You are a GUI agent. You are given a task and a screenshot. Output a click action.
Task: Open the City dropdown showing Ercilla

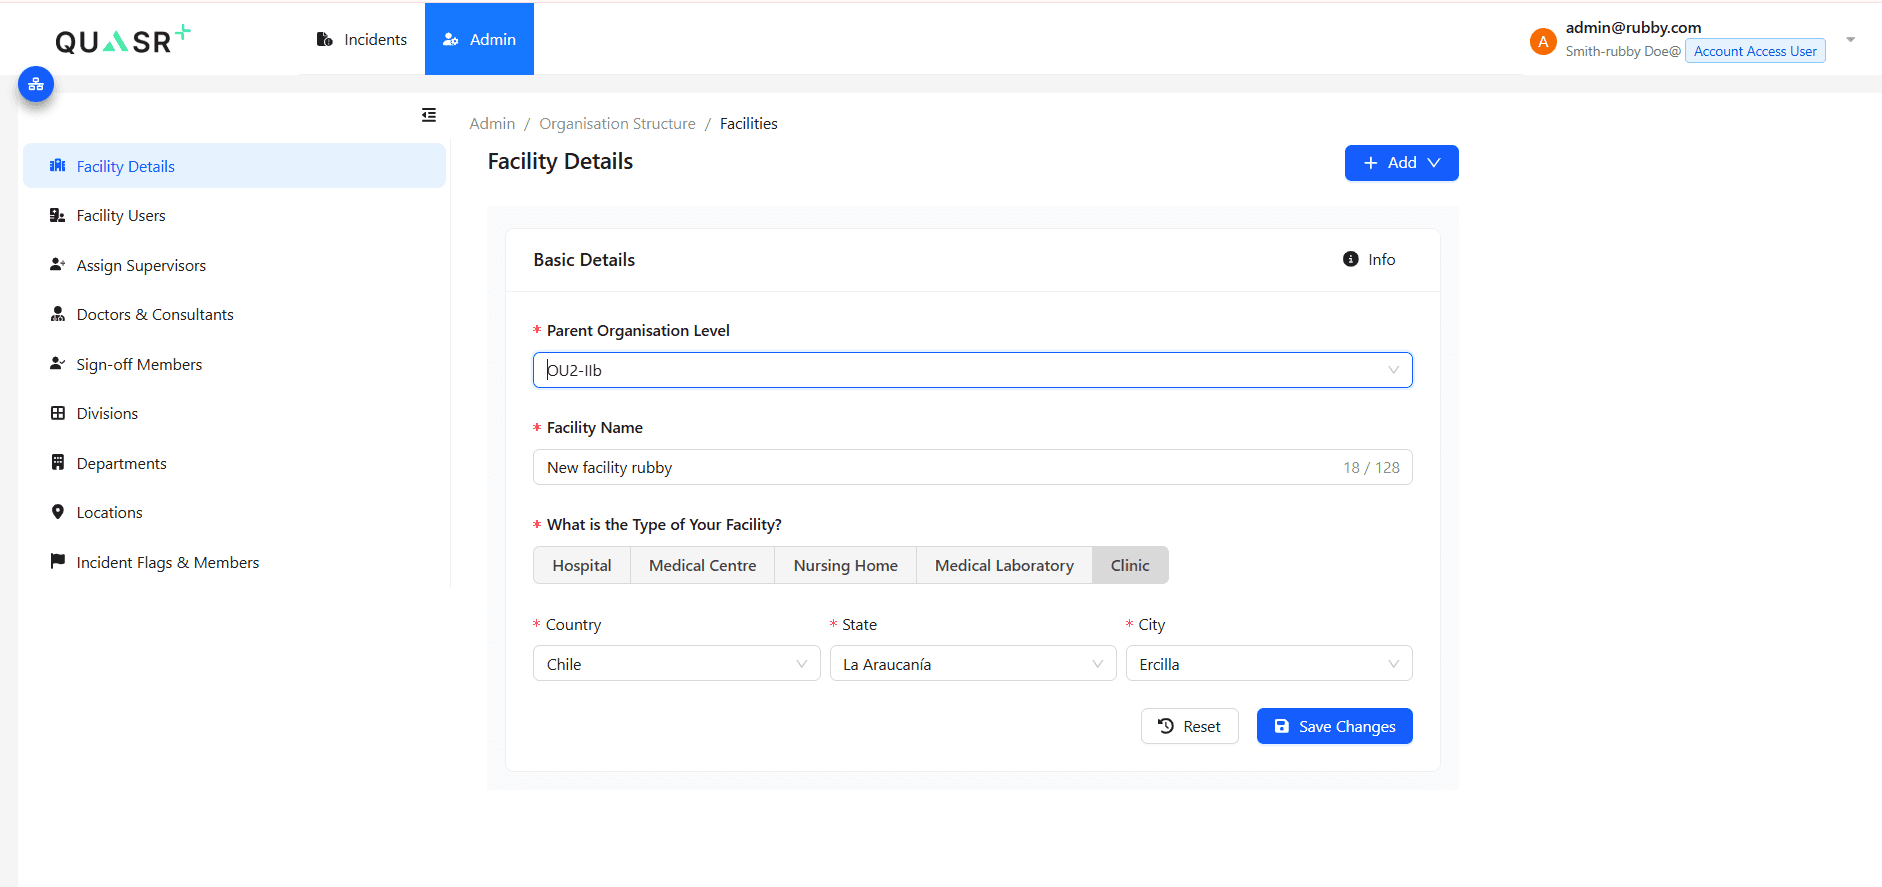coord(1269,663)
